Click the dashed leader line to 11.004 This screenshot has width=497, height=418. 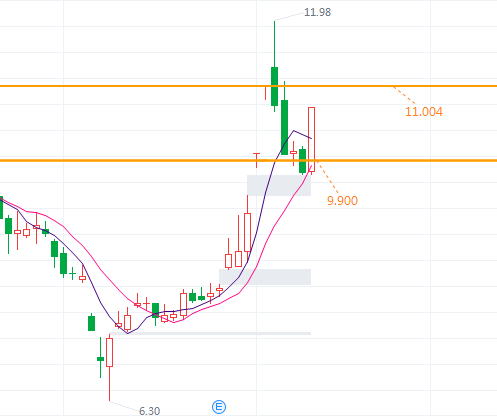[404, 95]
